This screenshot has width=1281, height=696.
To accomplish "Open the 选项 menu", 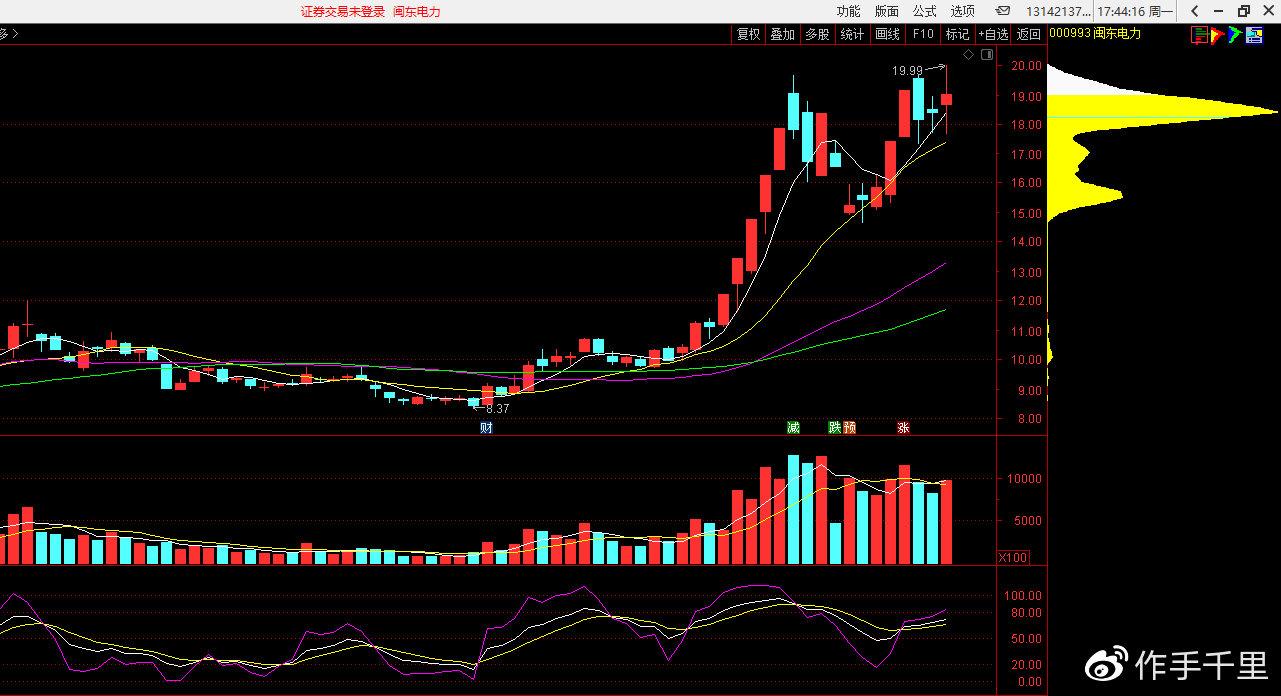I will [x=962, y=11].
